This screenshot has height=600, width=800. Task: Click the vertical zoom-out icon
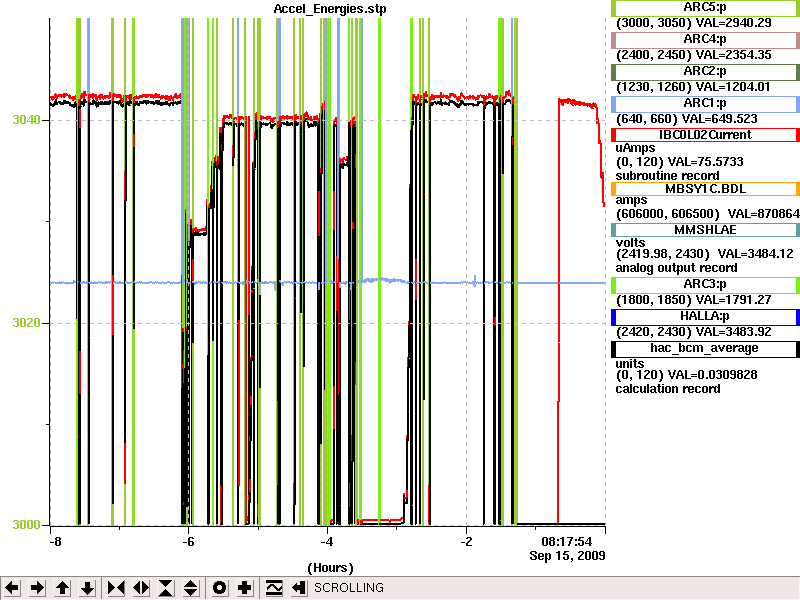tap(191, 588)
